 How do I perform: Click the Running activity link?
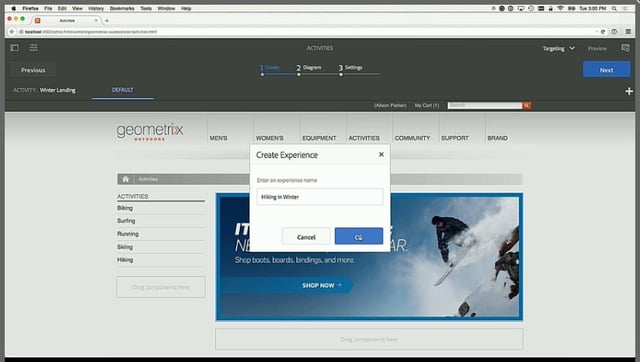coord(128,233)
